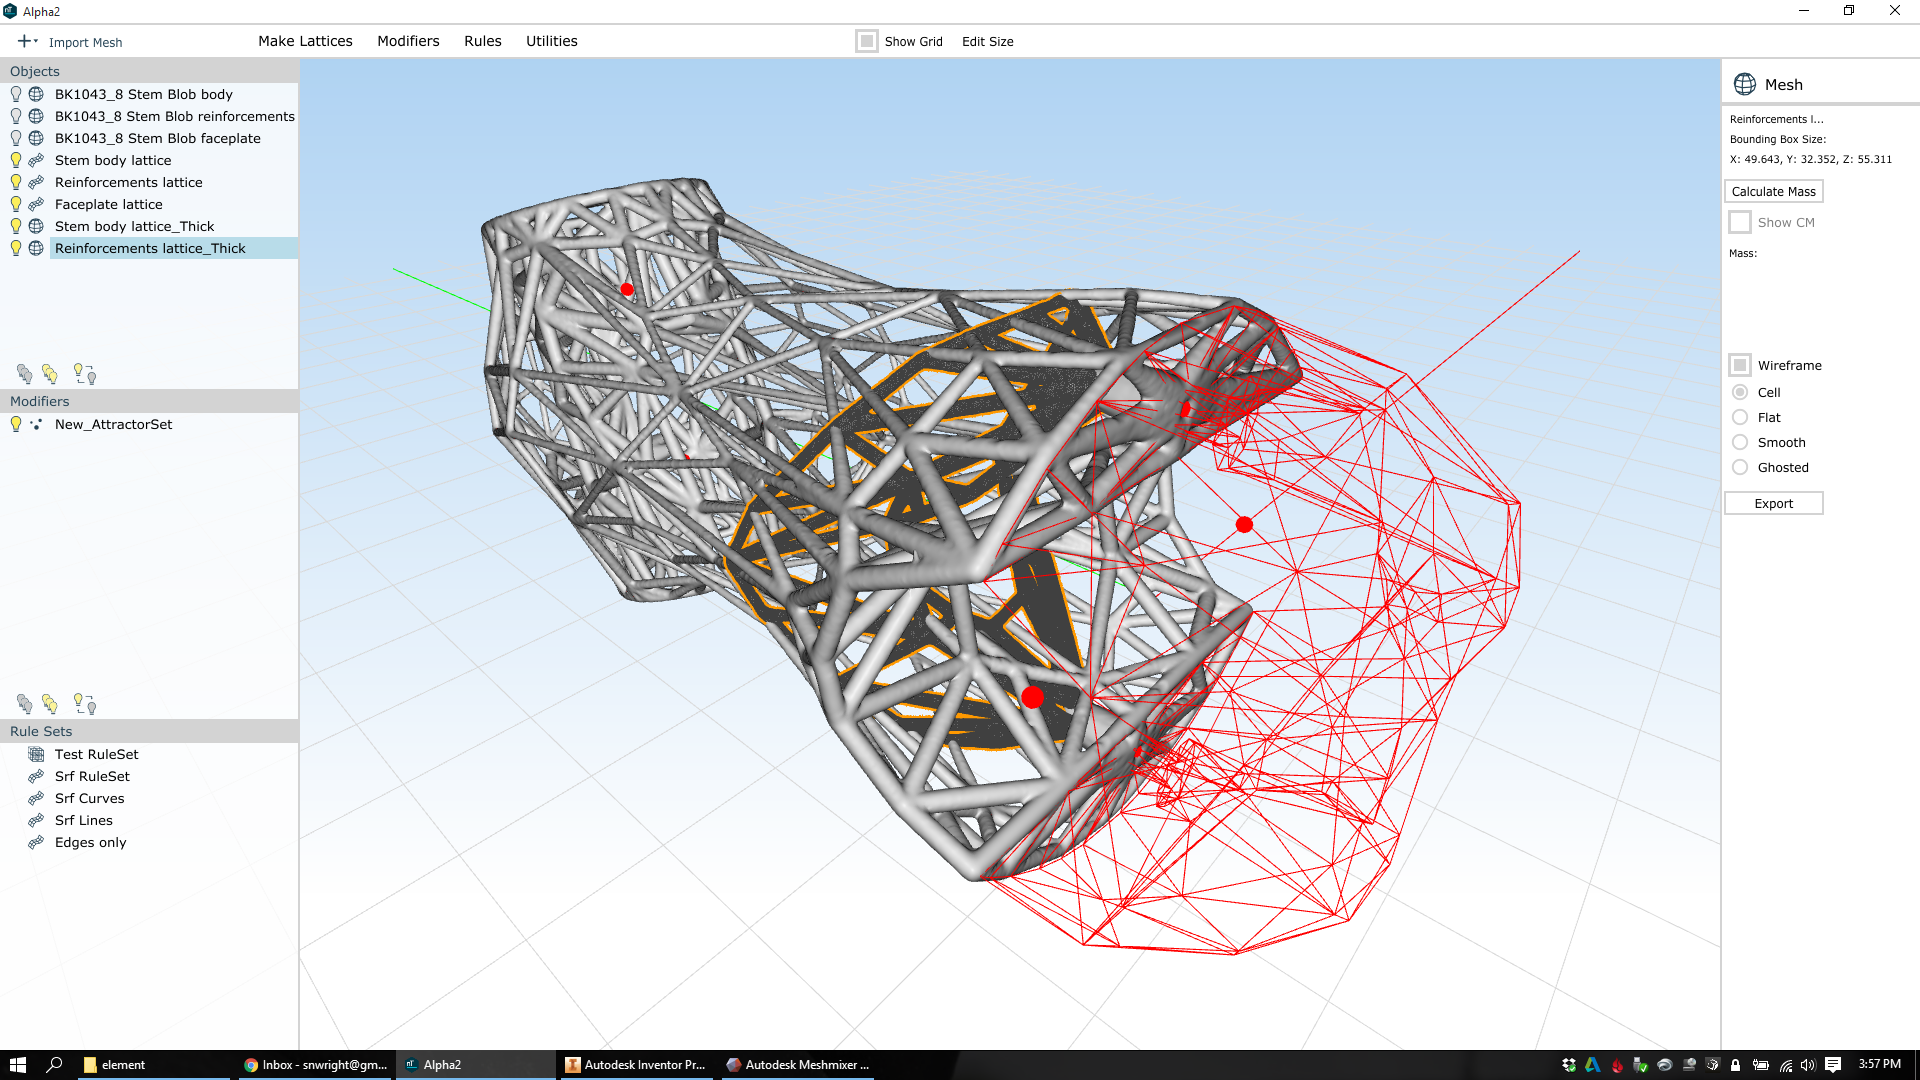This screenshot has width=1920, height=1080.
Task: Open the Rules menu
Action: point(482,41)
